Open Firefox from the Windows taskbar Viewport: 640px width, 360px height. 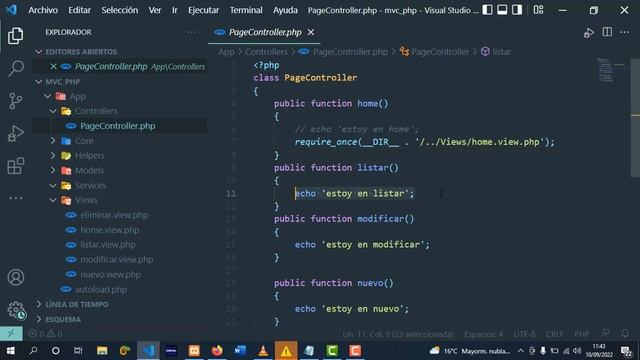(217, 351)
